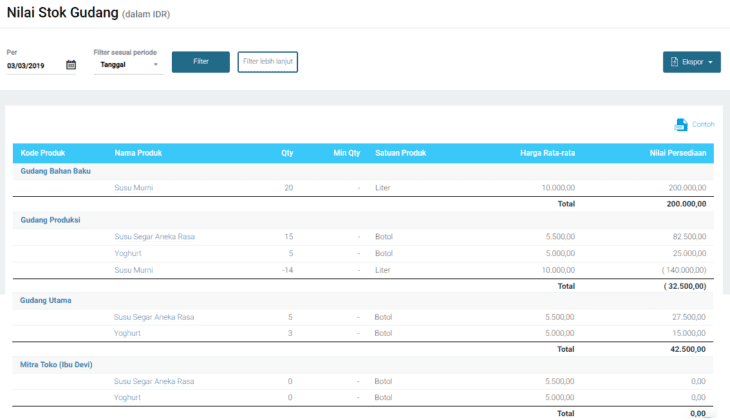Select Susu Segar Aneka Rasa in Gudang Utama
730x420 pixels.
(x=153, y=317)
